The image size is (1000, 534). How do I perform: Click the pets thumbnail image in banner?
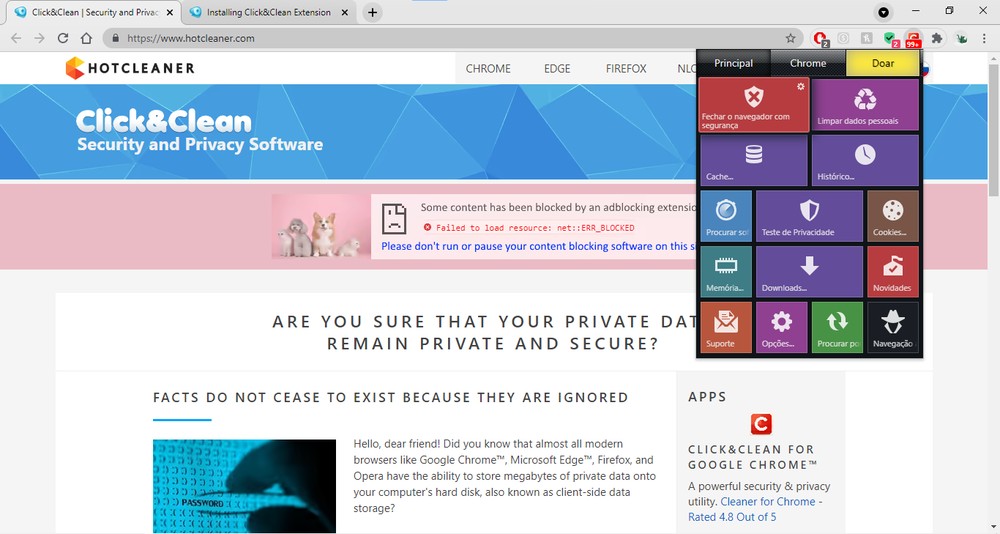[321, 226]
